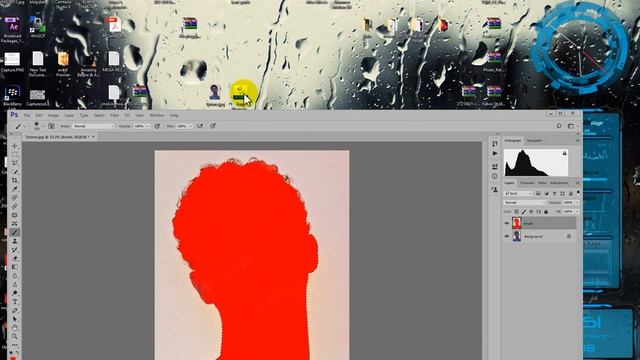Select the Path Selection arrow tool
Screen dimensions: 640x360
(15, 319)
